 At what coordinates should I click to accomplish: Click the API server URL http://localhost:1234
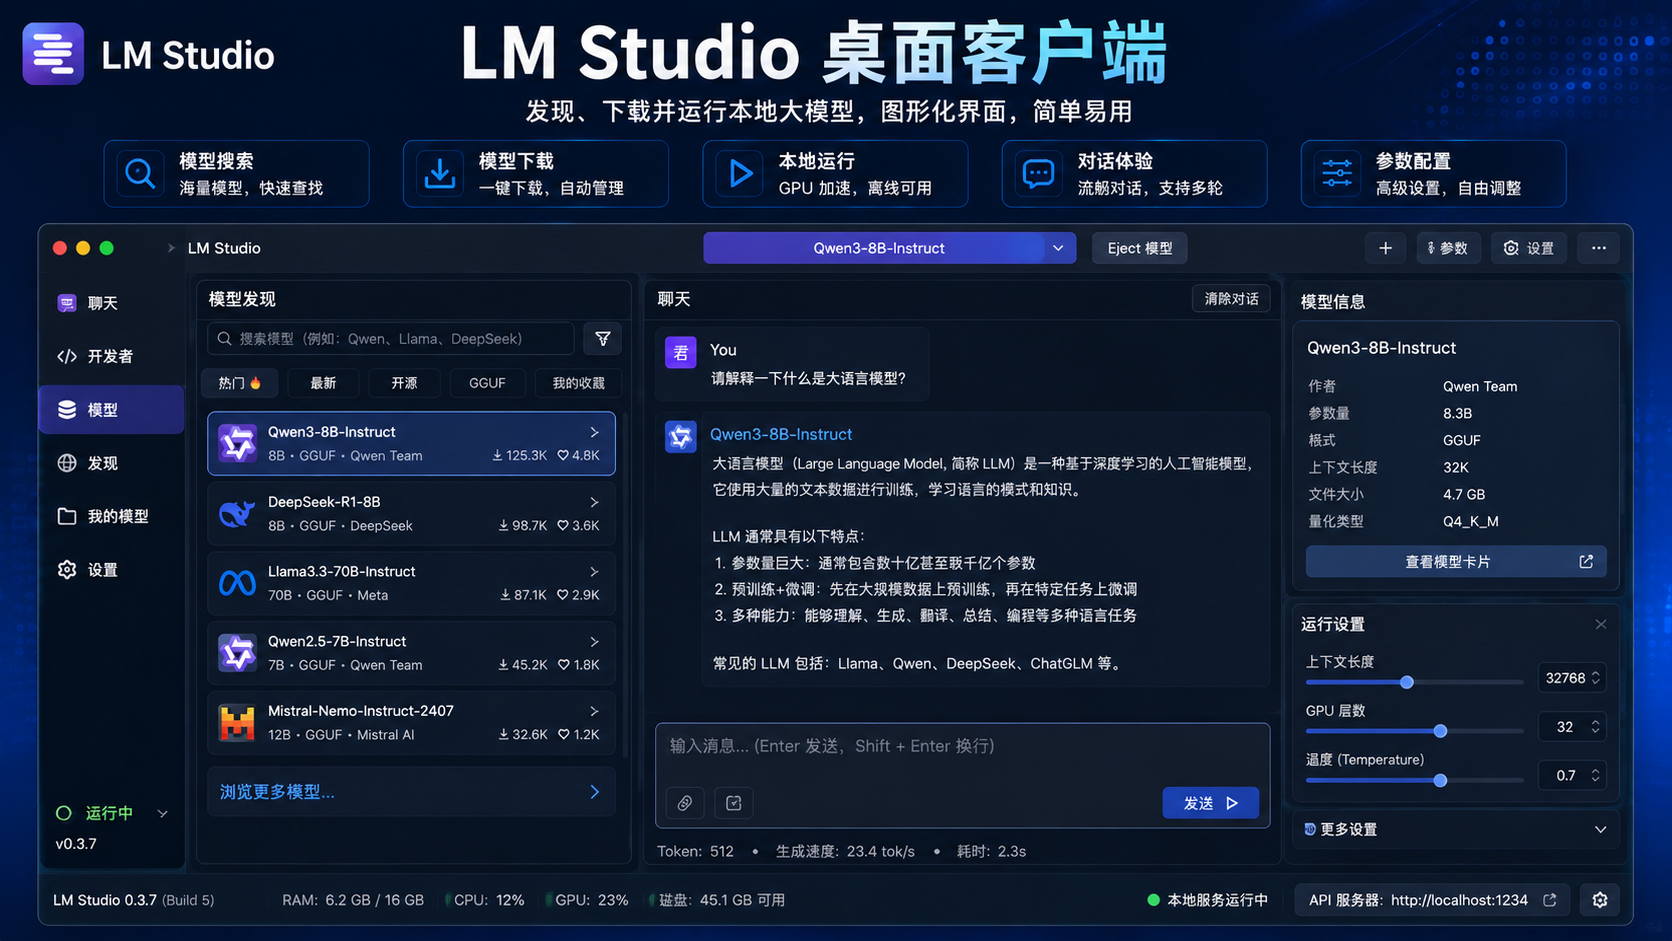click(1459, 900)
